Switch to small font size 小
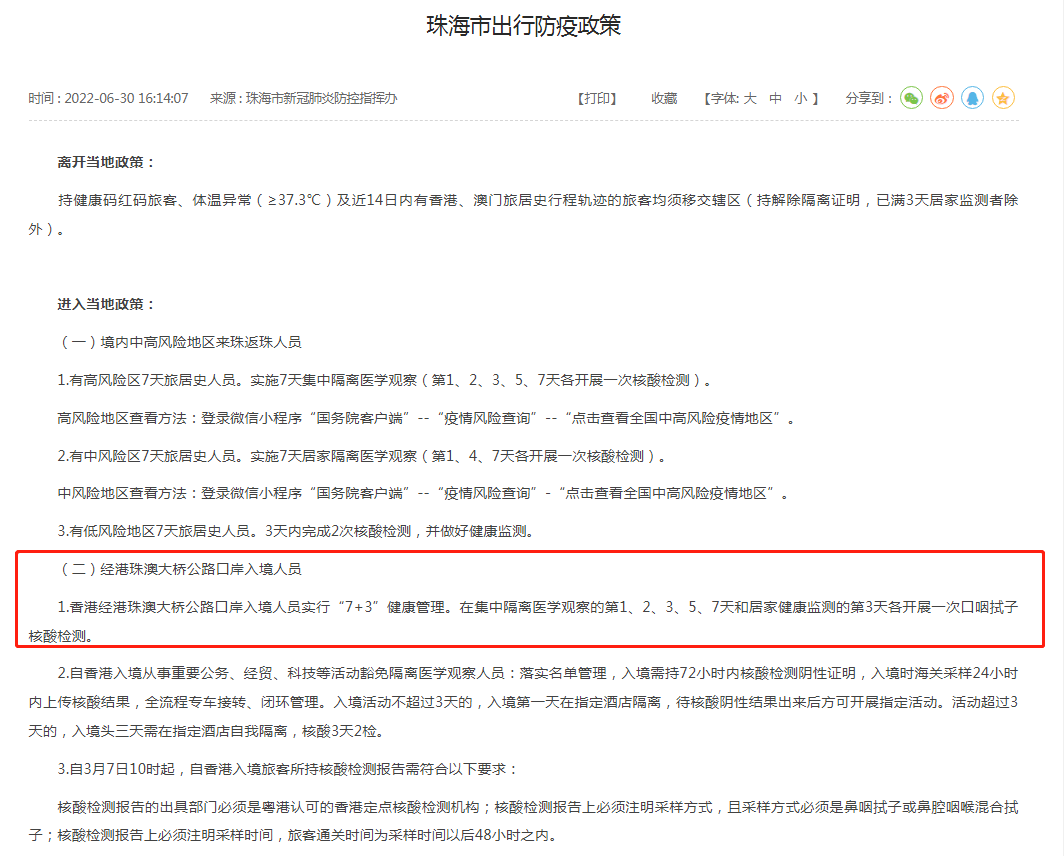This screenshot has width=1064, height=856. click(799, 98)
